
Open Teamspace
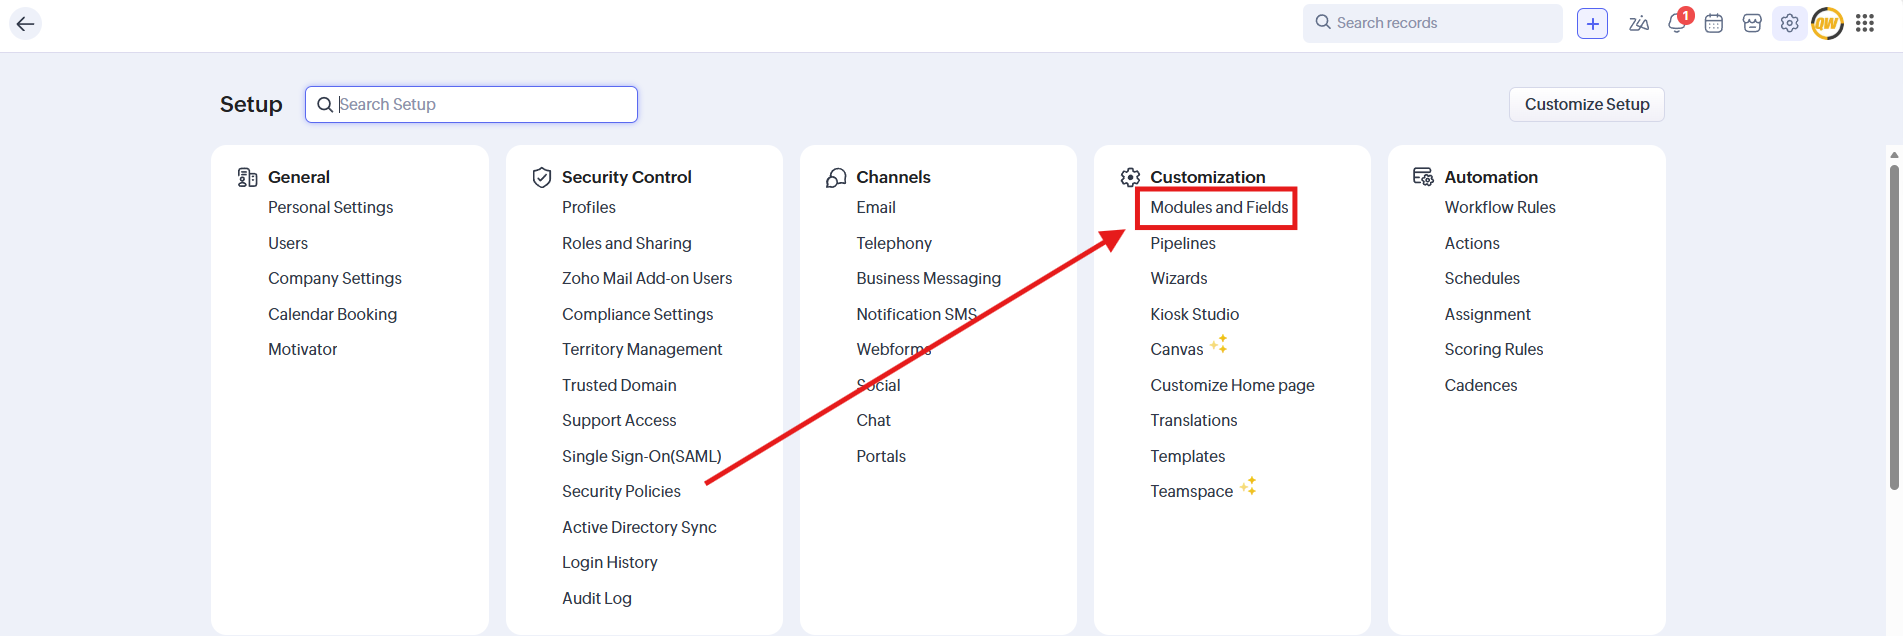[1192, 491]
